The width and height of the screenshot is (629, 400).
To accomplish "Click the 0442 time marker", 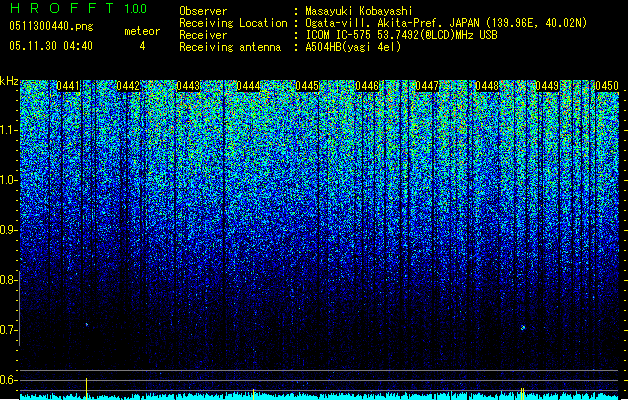I will [128, 86].
